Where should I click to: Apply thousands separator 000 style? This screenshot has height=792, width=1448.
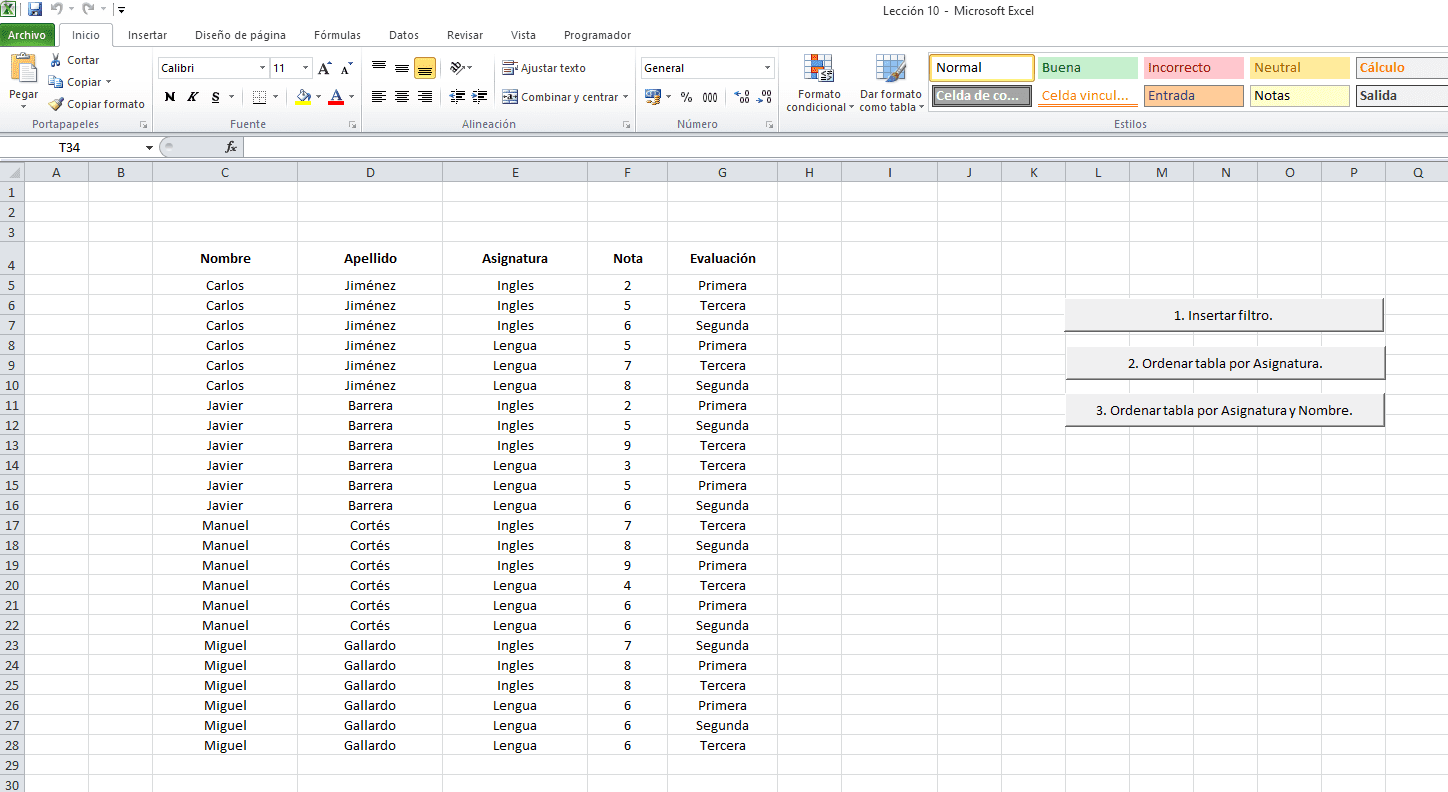710,97
